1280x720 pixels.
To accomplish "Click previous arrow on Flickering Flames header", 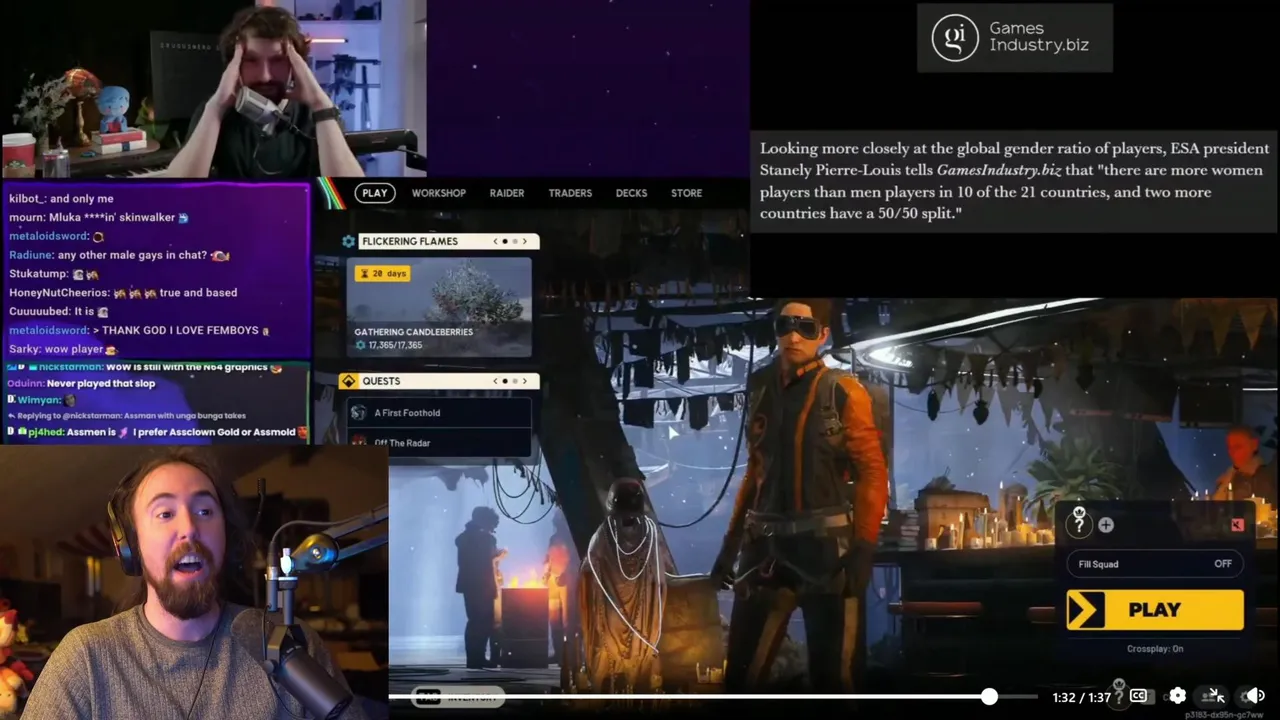I will tap(495, 241).
